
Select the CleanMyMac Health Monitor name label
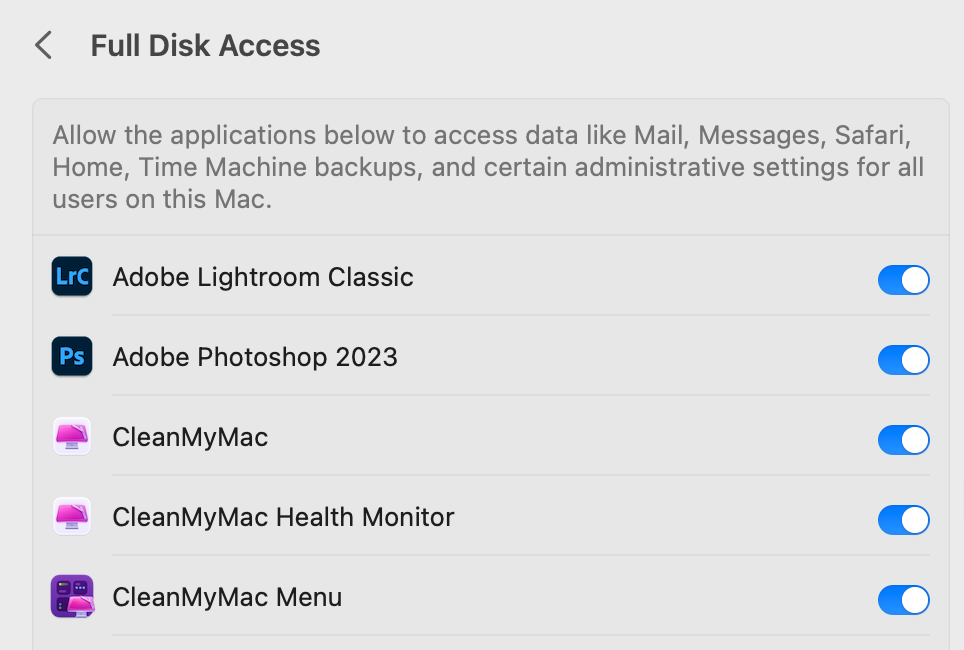coord(283,517)
